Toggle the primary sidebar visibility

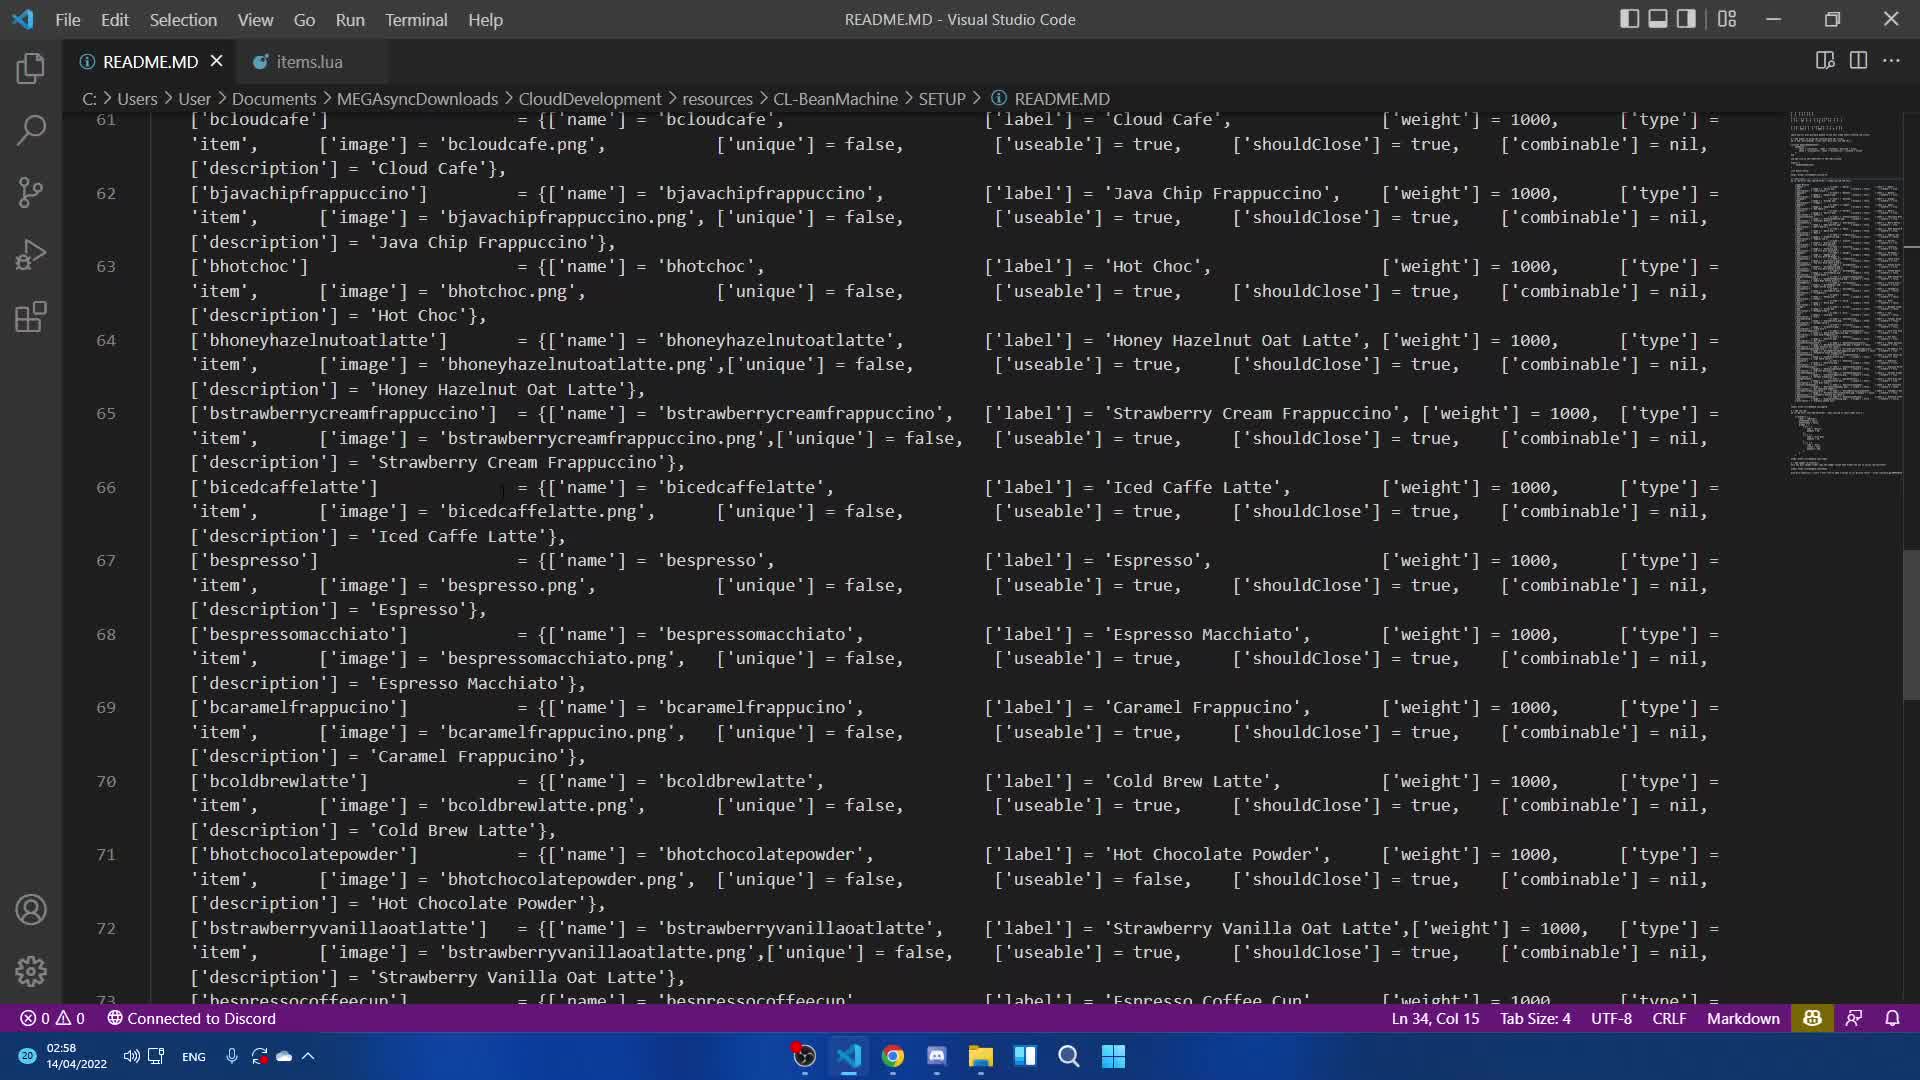coord(1631,18)
